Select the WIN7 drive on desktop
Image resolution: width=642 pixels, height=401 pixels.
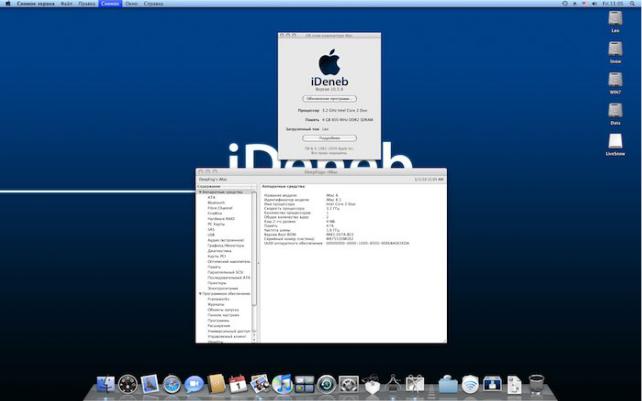(615, 83)
